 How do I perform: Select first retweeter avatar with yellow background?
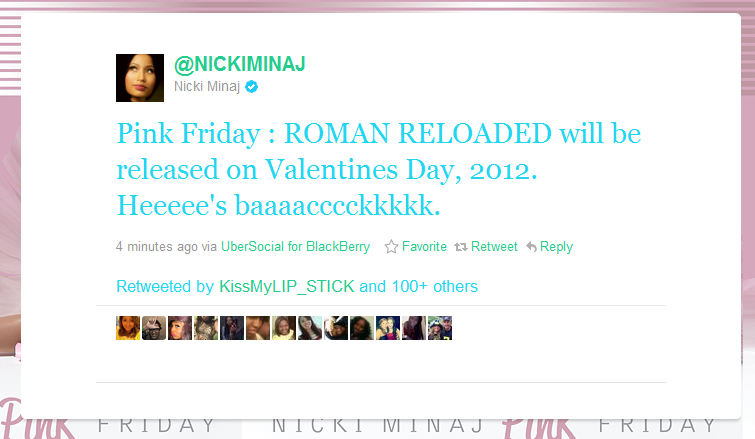tap(128, 328)
